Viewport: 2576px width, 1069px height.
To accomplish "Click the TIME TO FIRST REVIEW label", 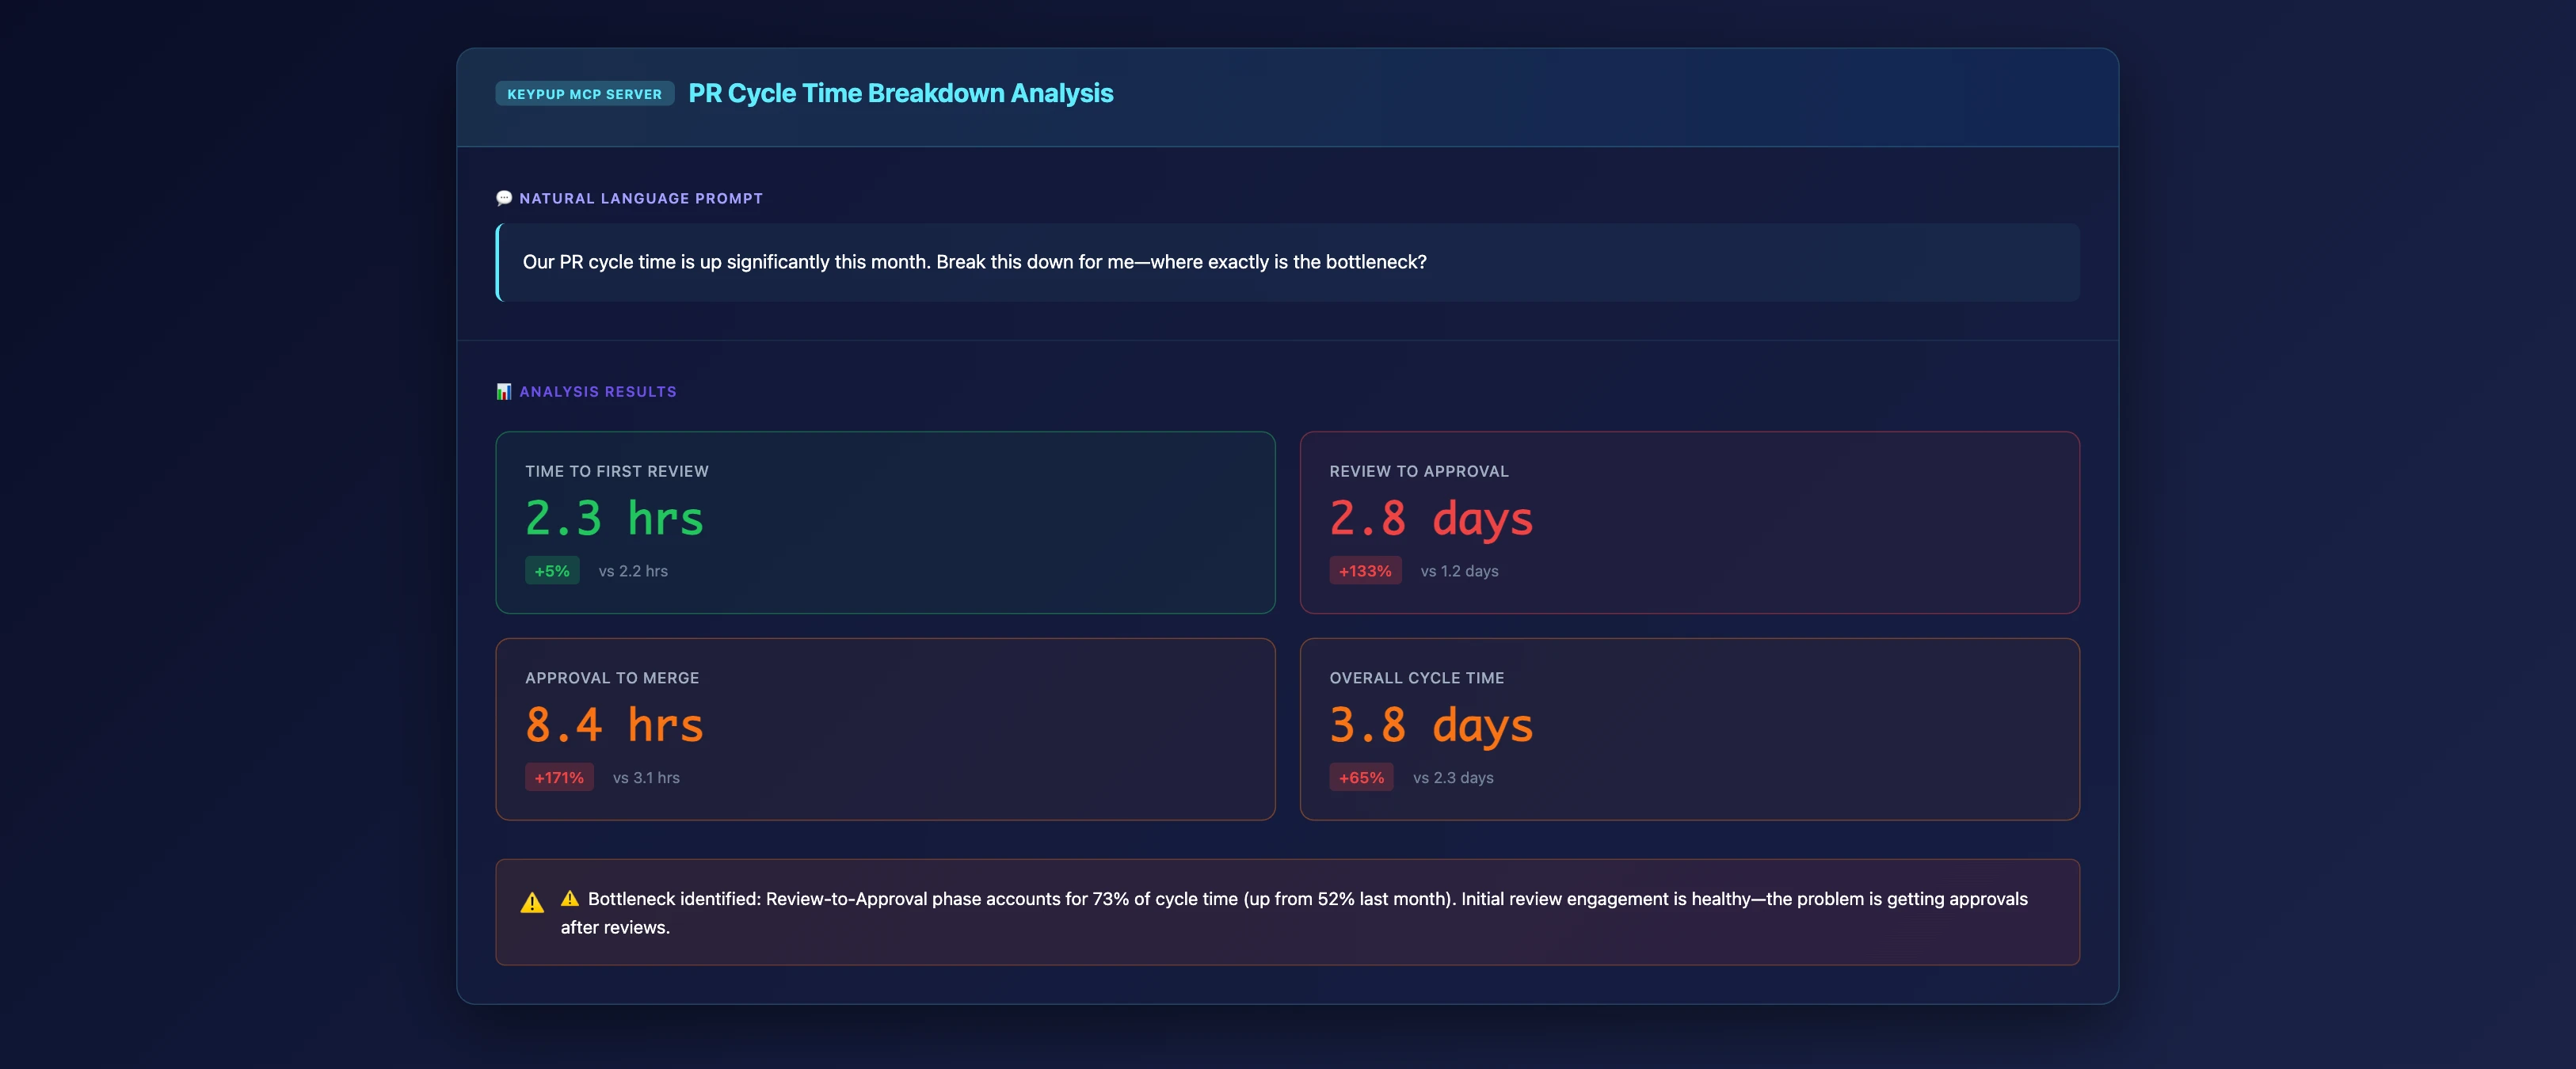I will tap(617, 471).
